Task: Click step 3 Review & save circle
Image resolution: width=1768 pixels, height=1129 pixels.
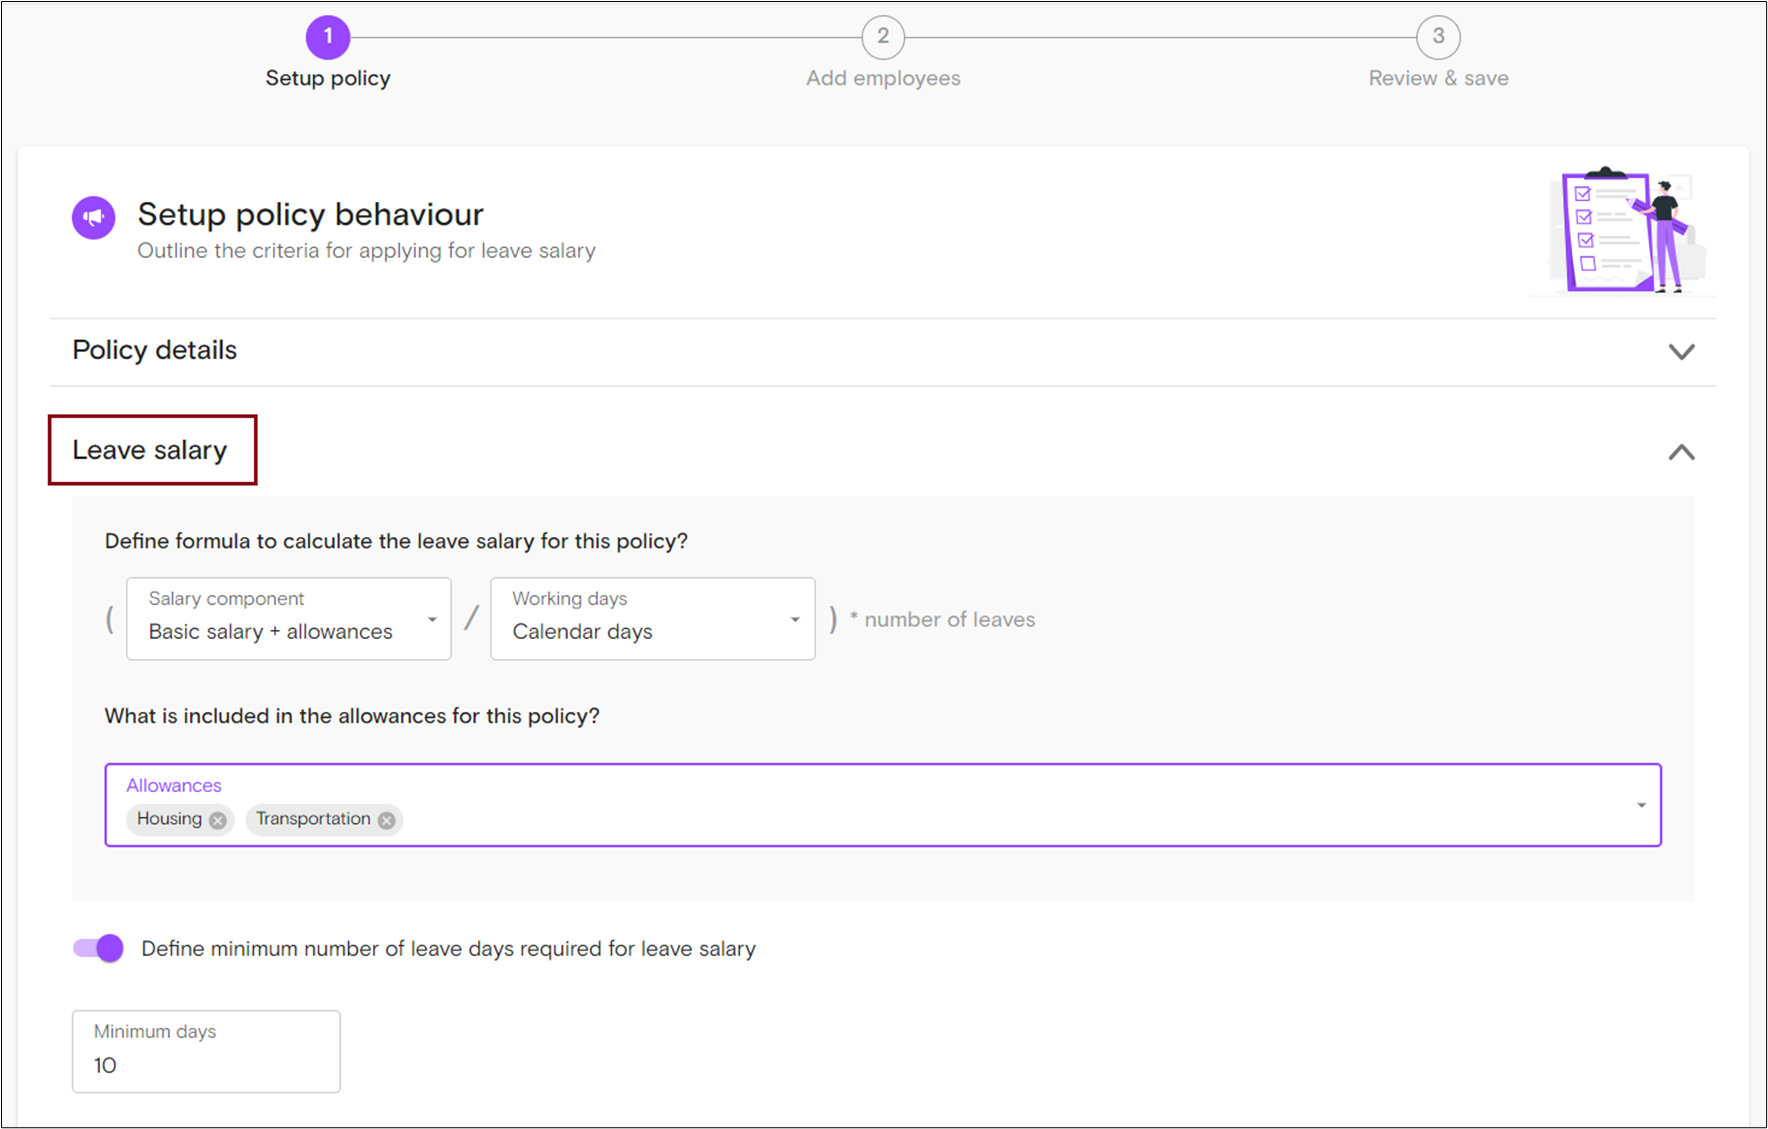Action: click(x=1437, y=37)
